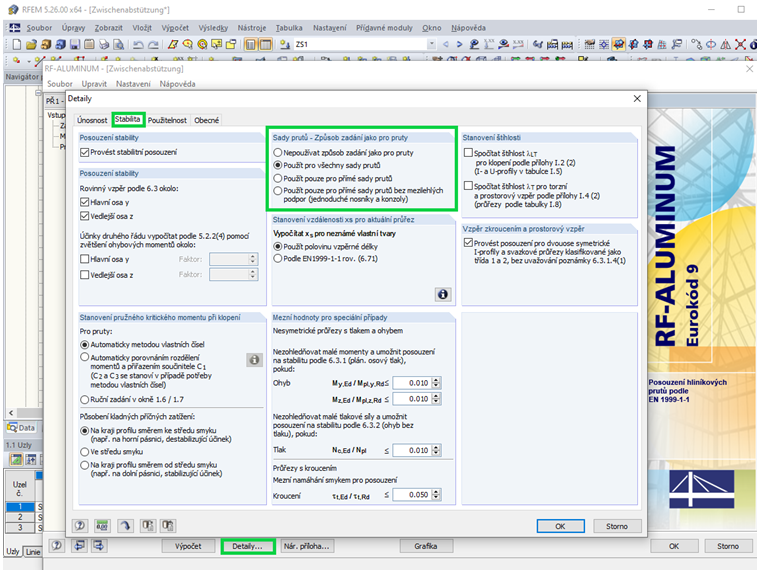The image size is (760, 570).
Task: Click the info icon in xs distance section
Action: click(443, 294)
